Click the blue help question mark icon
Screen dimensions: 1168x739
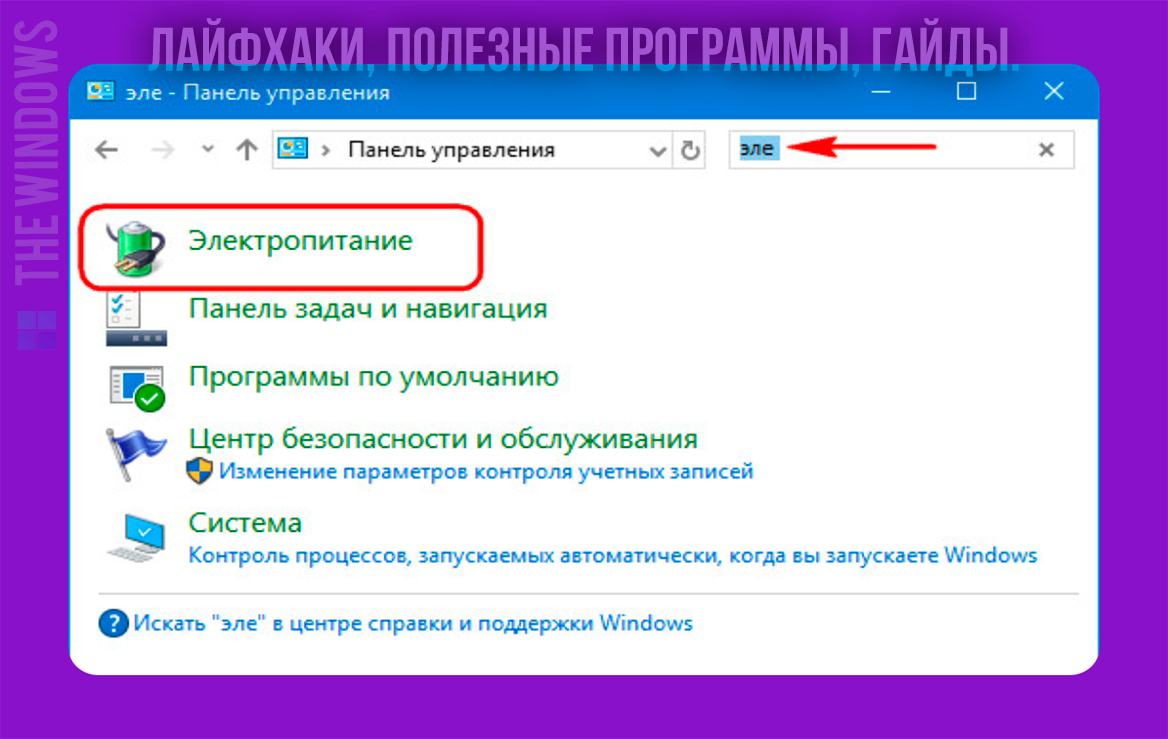(113, 623)
